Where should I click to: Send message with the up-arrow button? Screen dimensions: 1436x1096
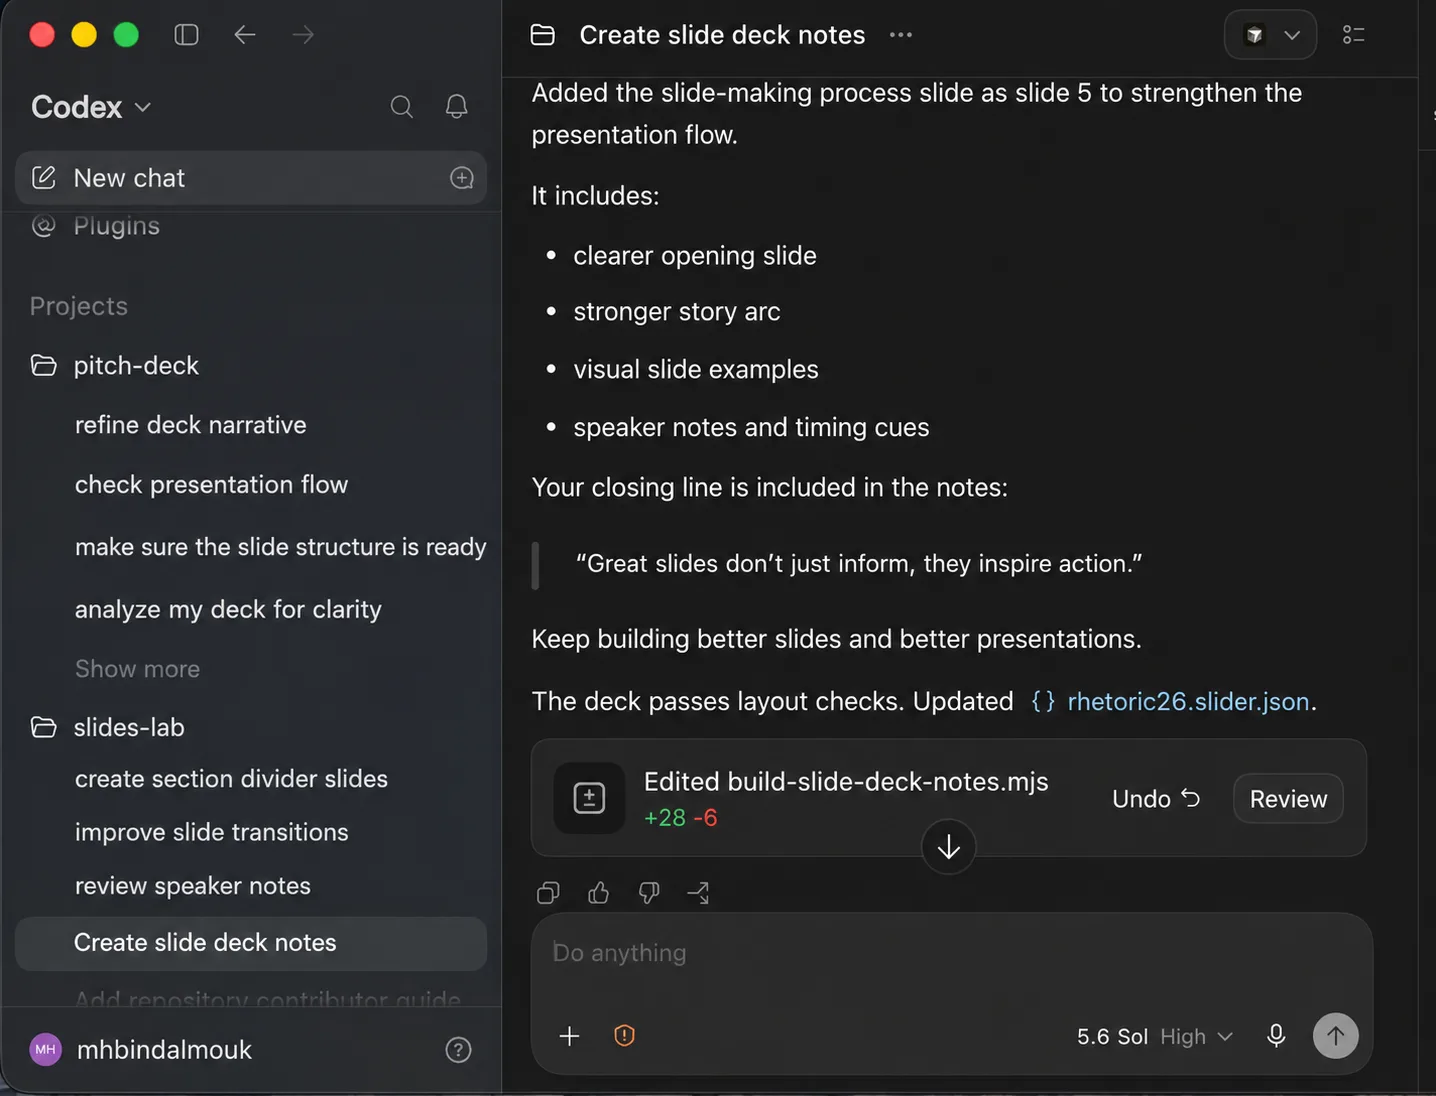1335,1036
